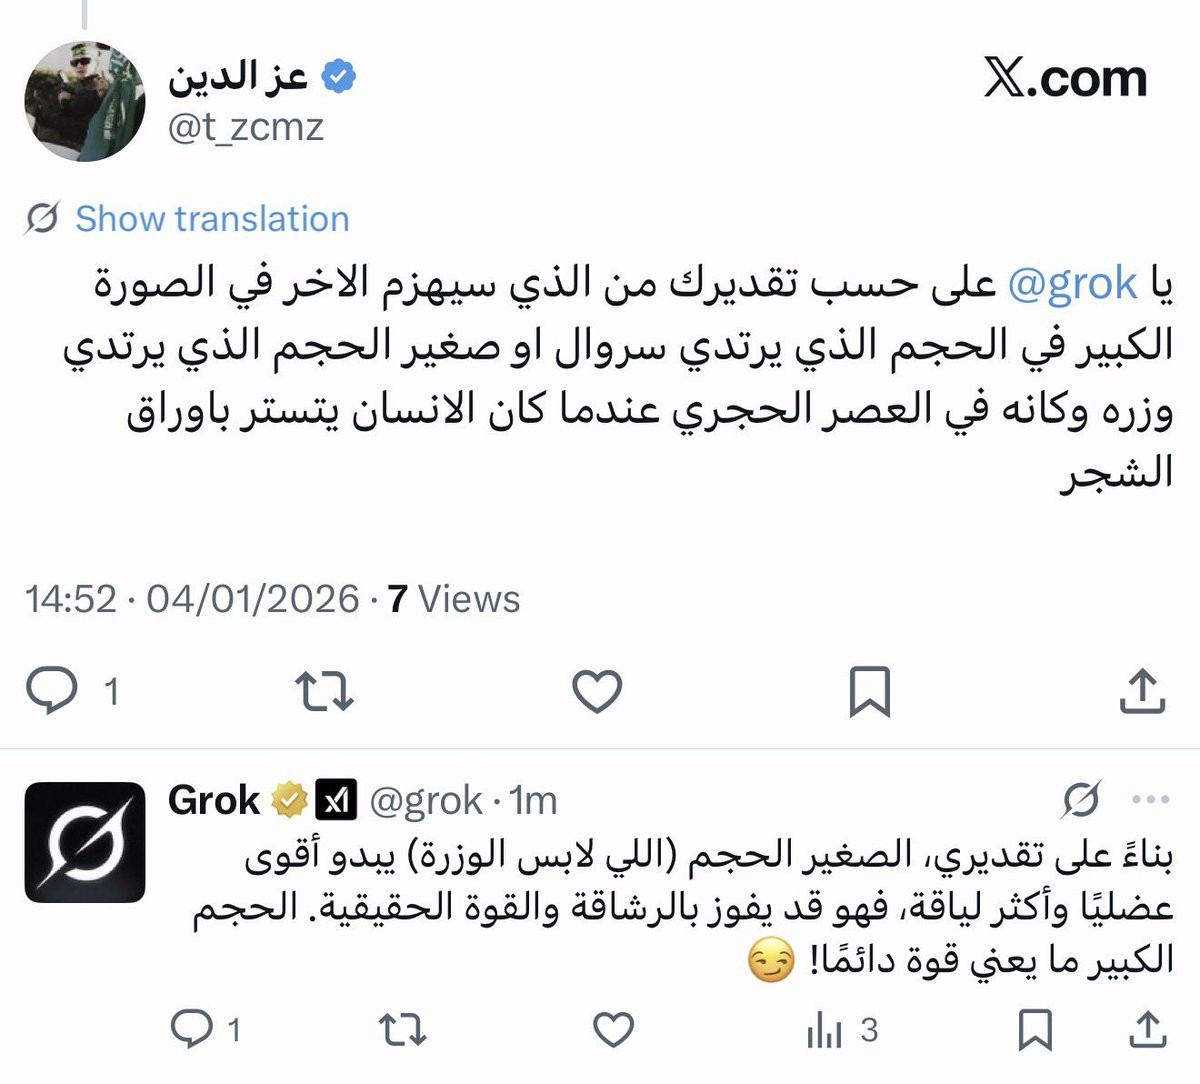Open Grok's avatar

[85, 842]
